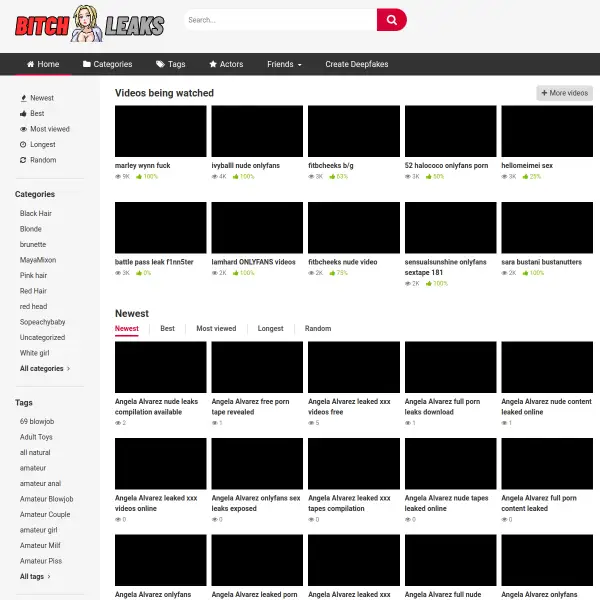
Task: Expand the All categories list
Action: 45,369
